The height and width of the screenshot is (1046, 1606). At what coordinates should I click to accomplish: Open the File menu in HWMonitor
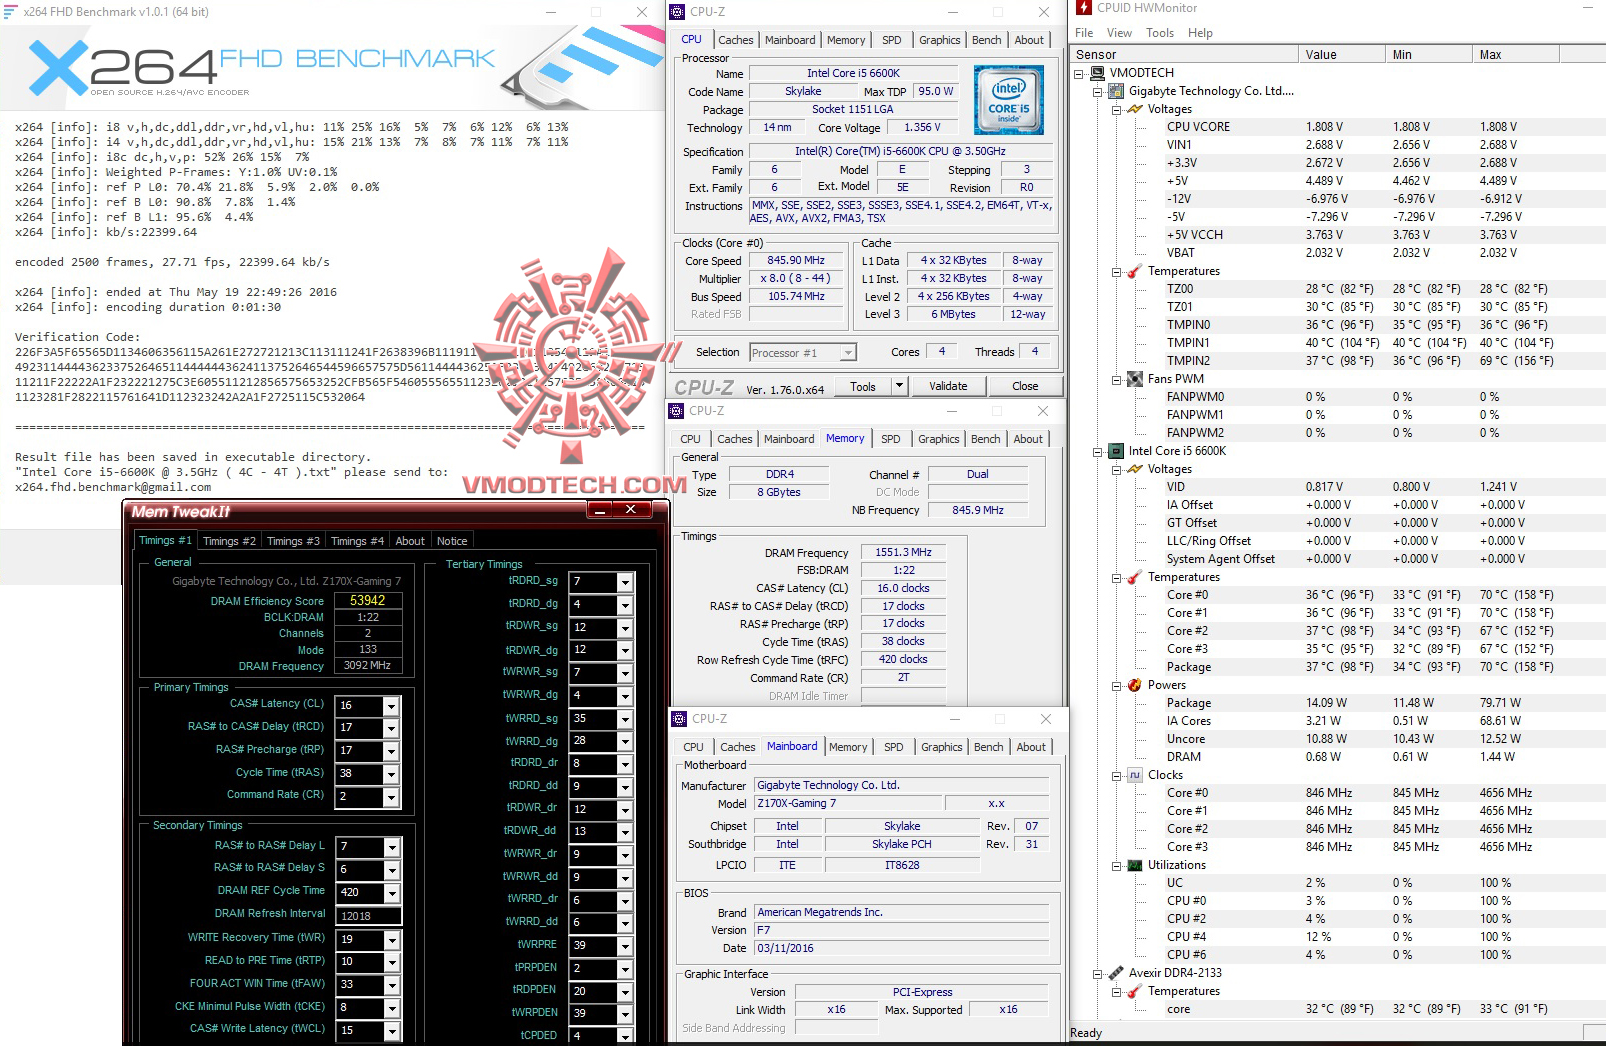pyautogui.click(x=1084, y=33)
